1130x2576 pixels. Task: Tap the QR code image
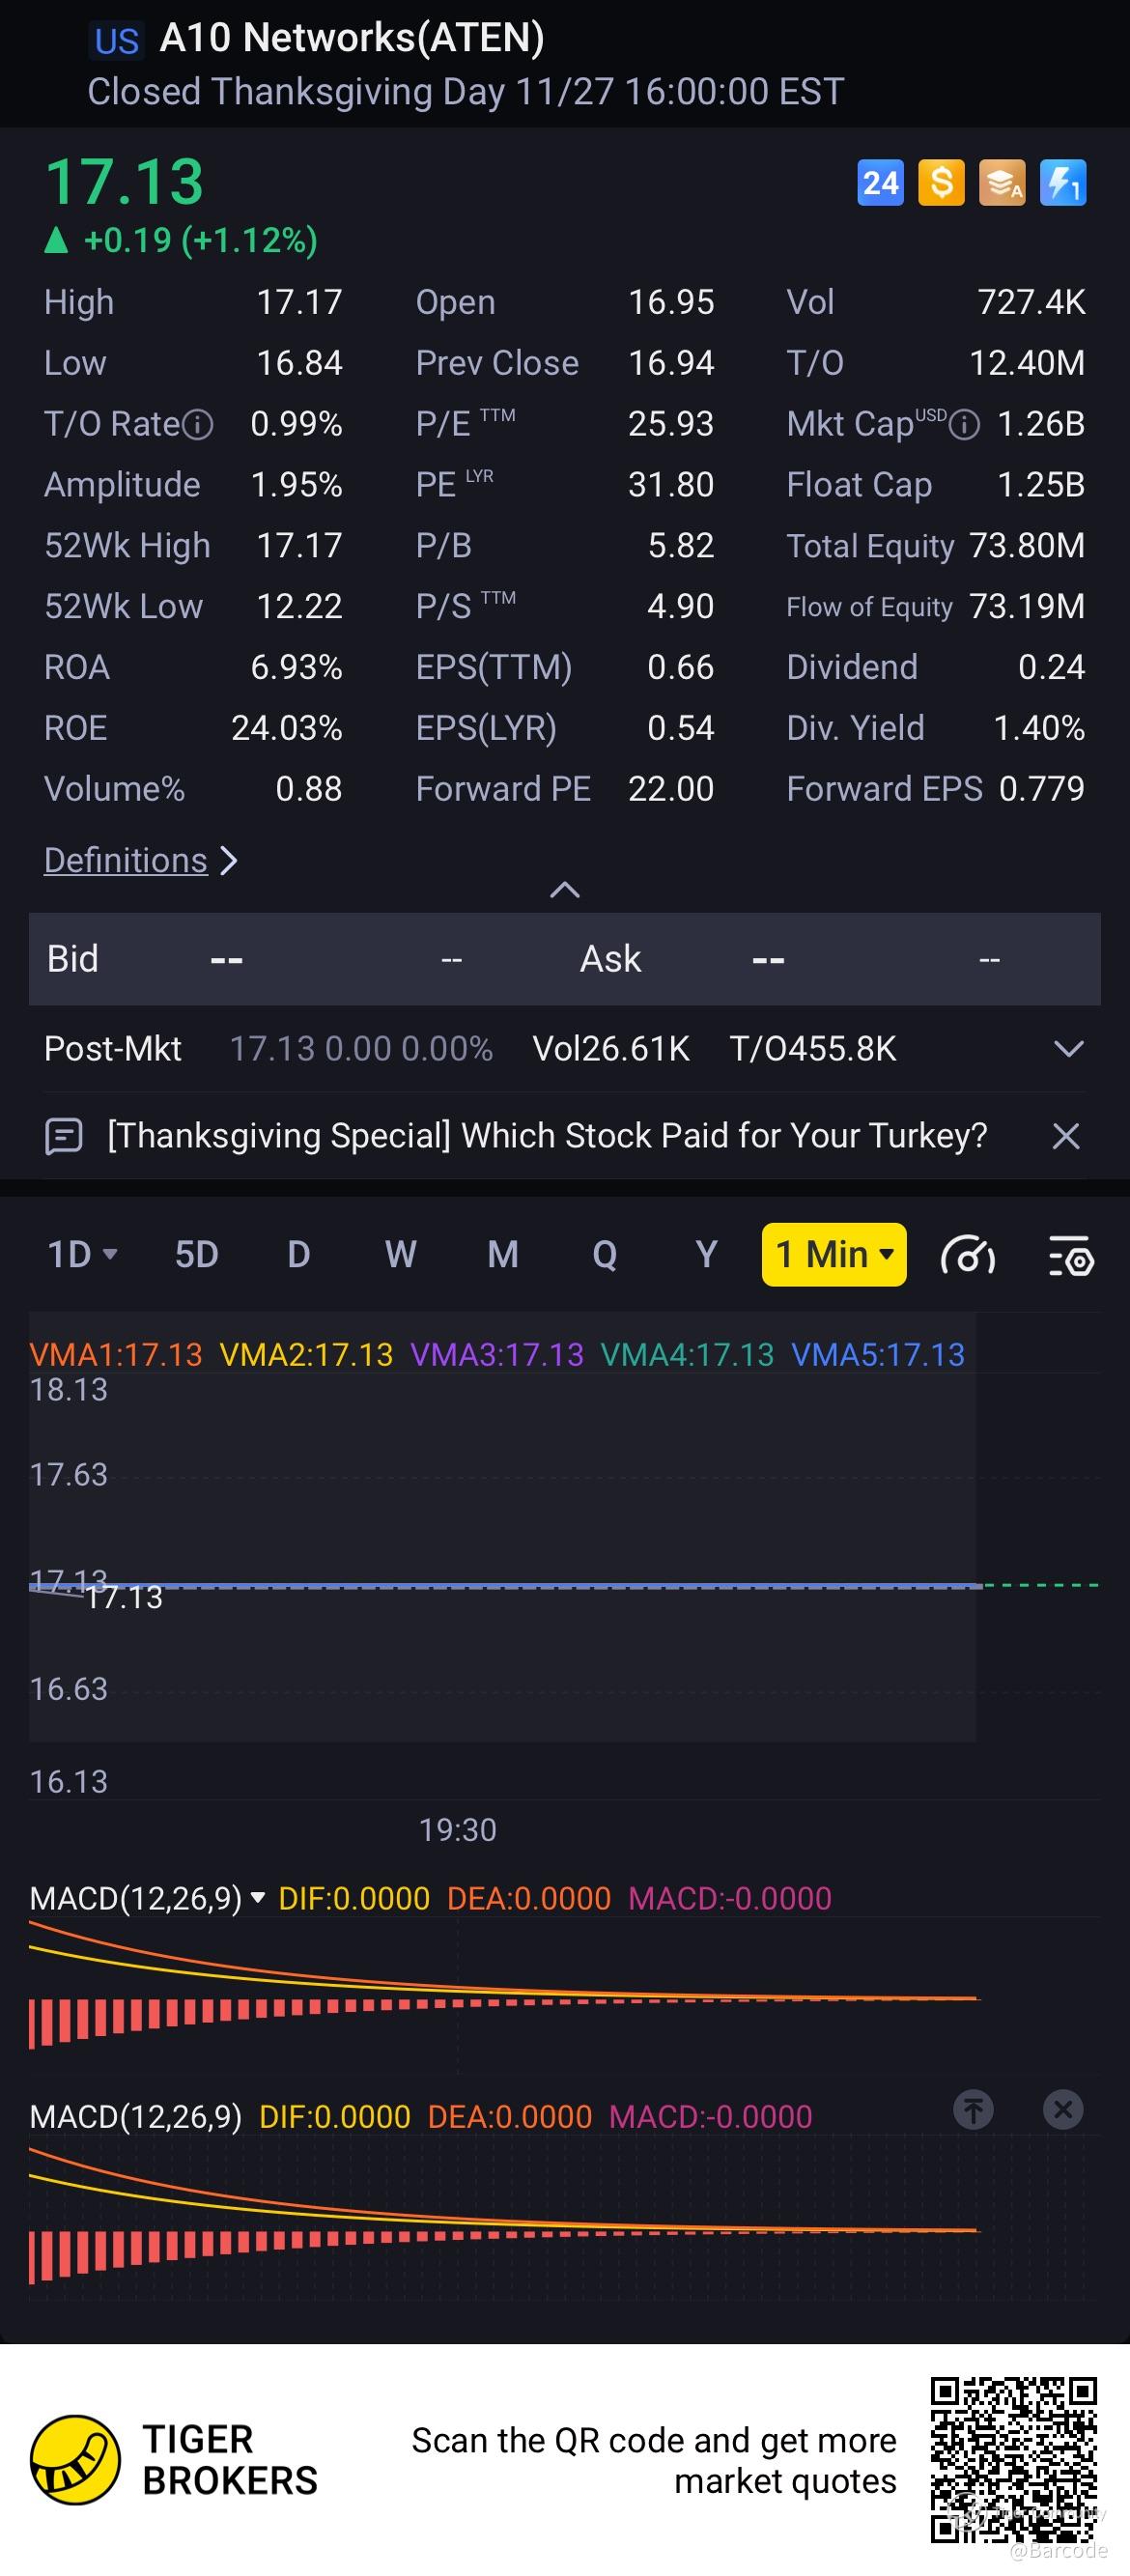click(1014, 2460)
